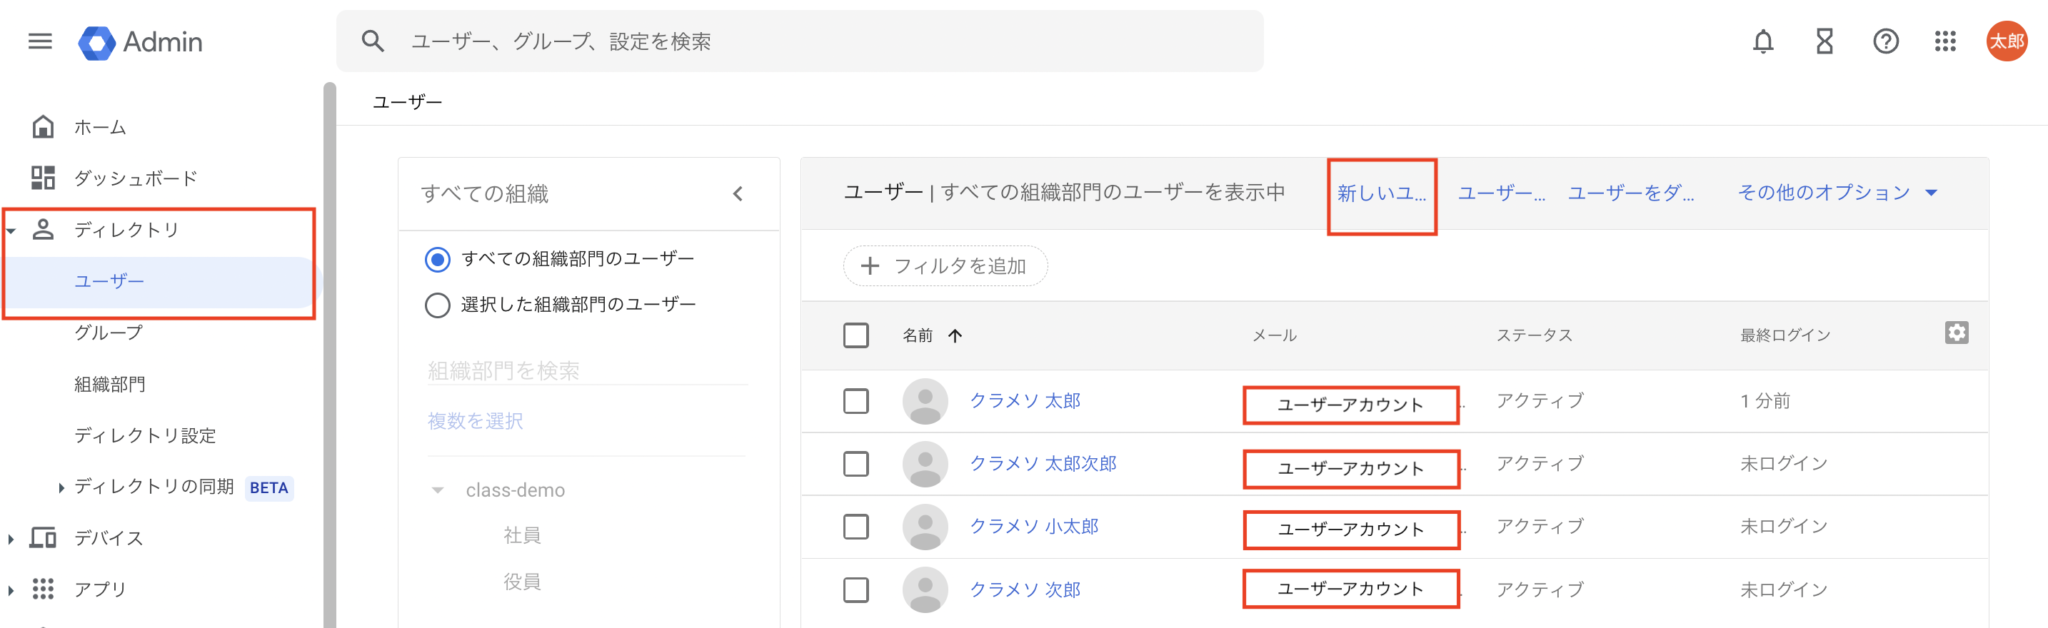Screen dimensions: 2048x628
Task: Click the 太郎 account avatar
Action: [2007, 41]
